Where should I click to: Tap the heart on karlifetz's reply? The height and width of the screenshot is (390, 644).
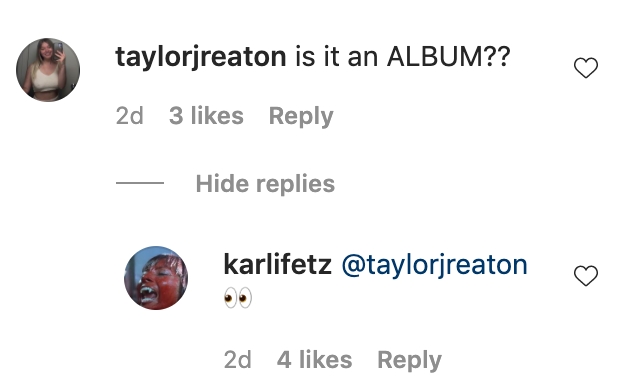586,275
